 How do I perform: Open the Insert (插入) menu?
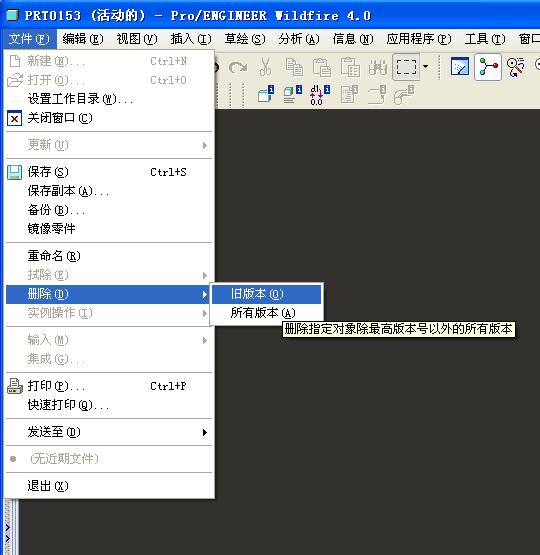click(x=191, y=39)
